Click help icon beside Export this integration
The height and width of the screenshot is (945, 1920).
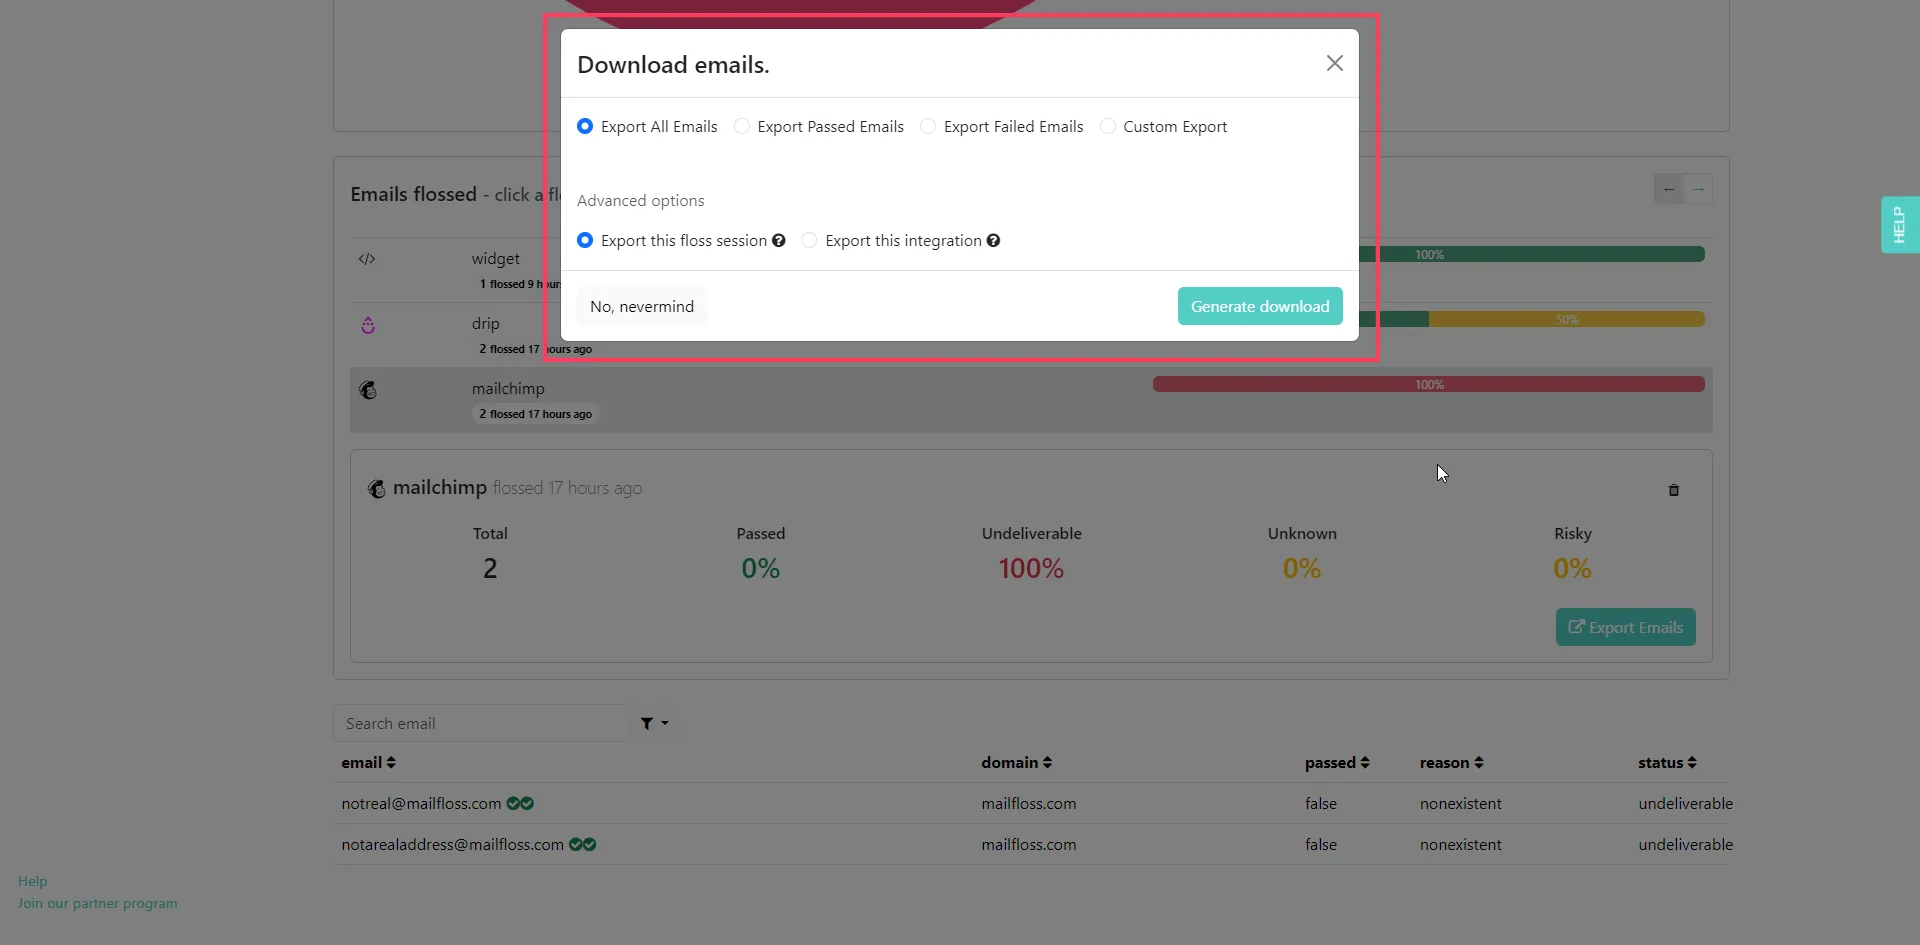click(x=993, y=241)
